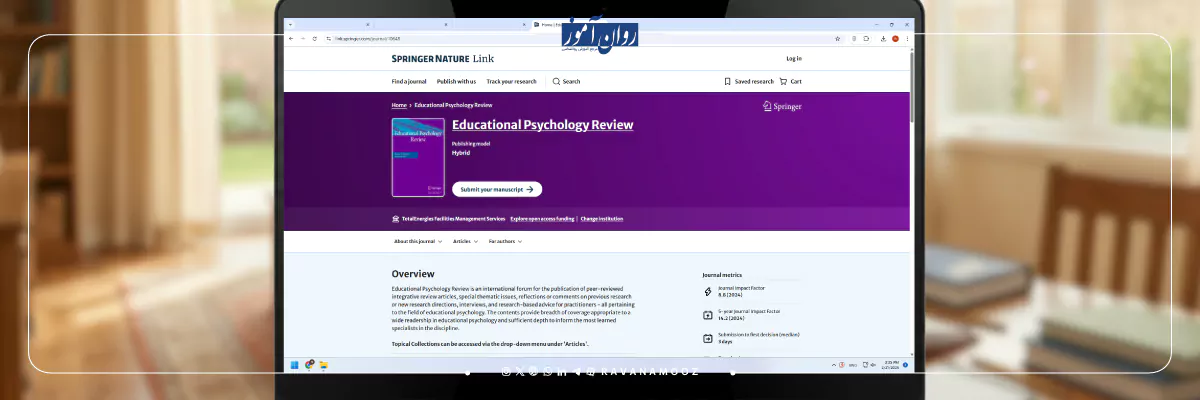Close the second browser tab
The image size is (1200, 400).
click(x=446, y=24)
